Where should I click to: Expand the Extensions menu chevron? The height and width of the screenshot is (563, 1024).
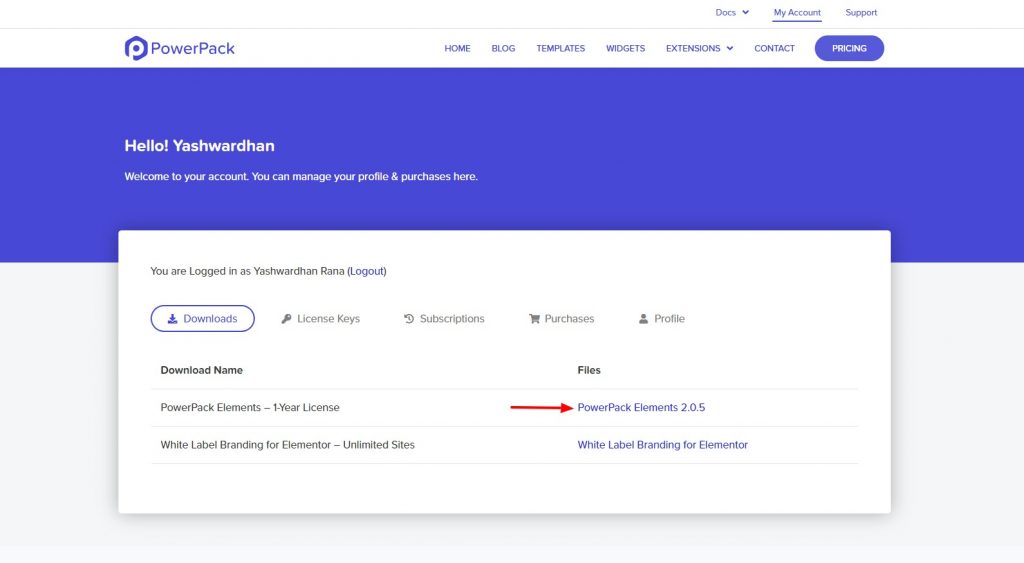[x=729, y=48]
